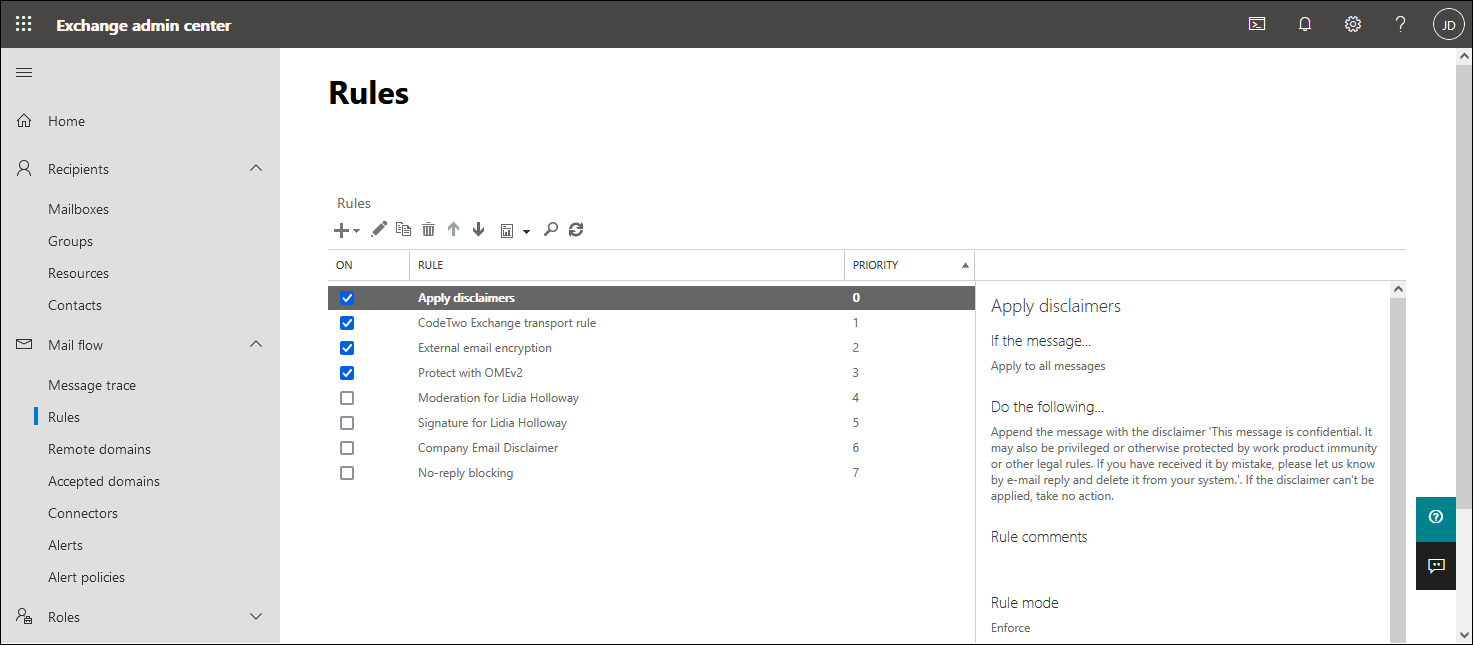Collapse the Recipients section
Viewport: 1473px width, 645px height.
[256, 169]
